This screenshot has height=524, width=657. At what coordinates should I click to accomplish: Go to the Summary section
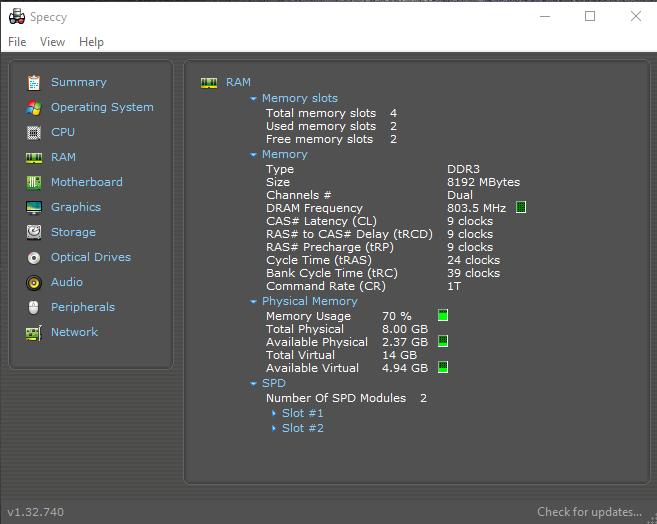tap(79, 82)
